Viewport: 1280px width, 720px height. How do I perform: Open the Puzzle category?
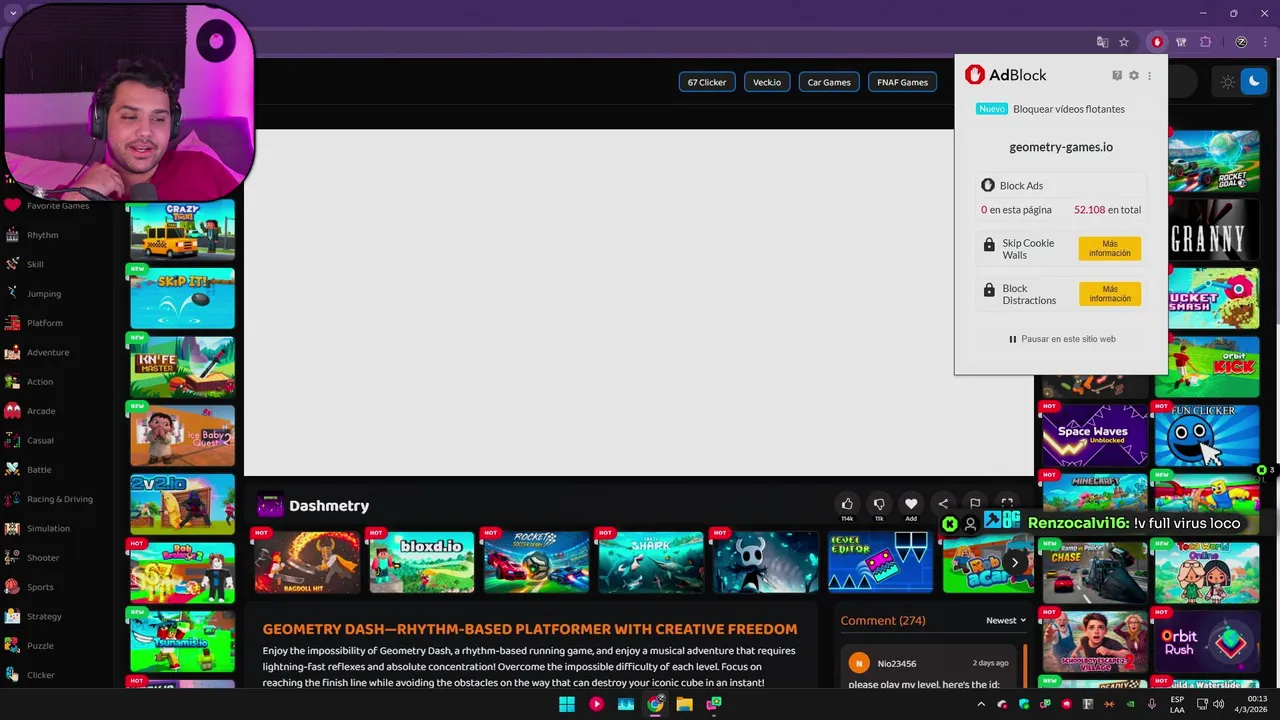40,646
